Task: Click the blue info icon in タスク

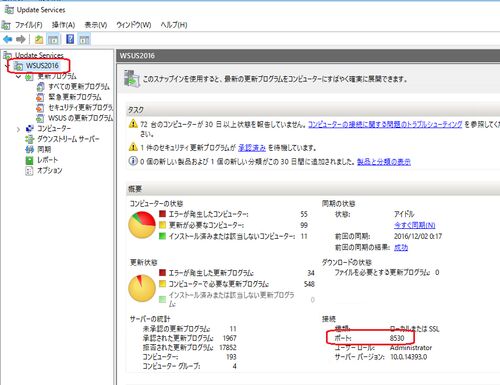Action: tap(133, 161)
